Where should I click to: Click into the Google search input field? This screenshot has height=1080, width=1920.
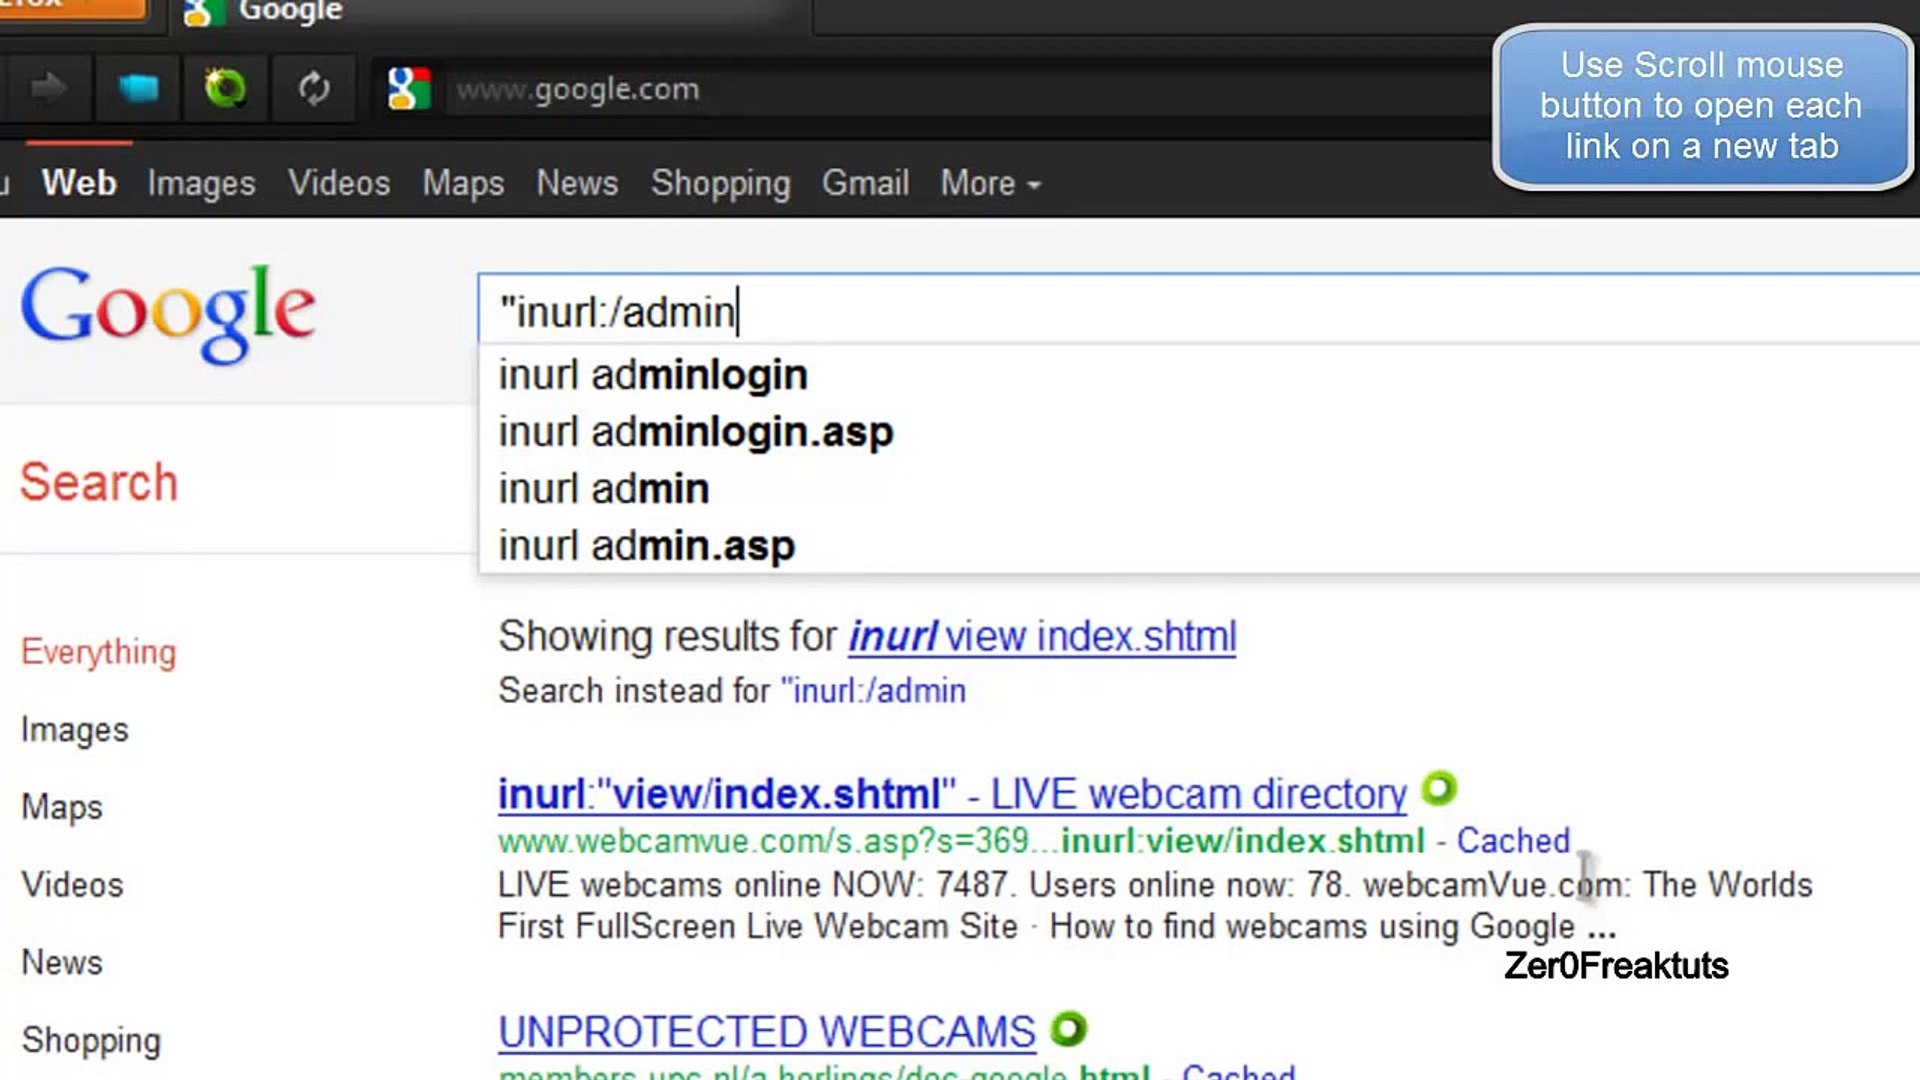point(1200,311)
